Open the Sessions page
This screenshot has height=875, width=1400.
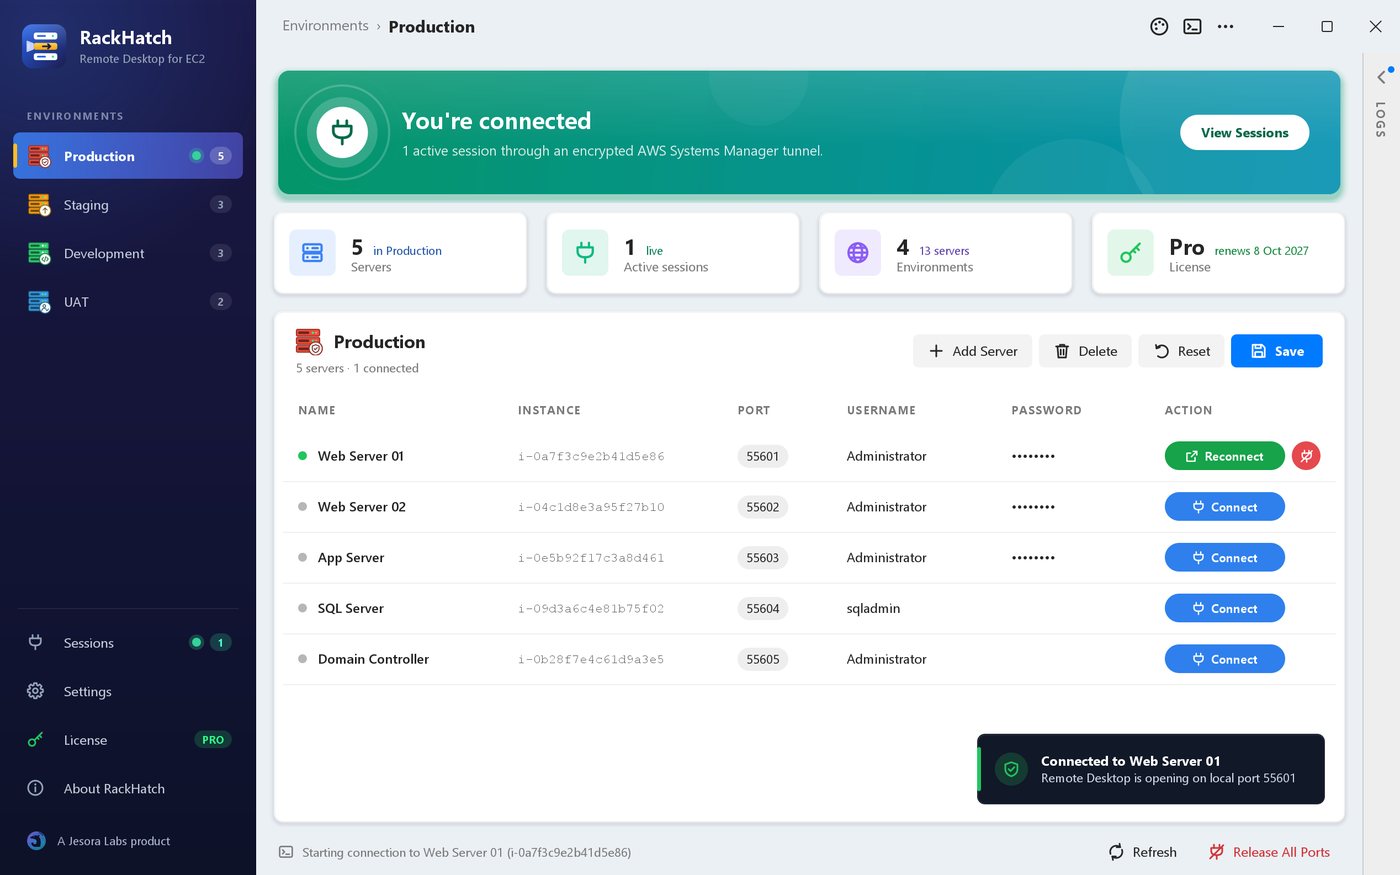point(128,643)
